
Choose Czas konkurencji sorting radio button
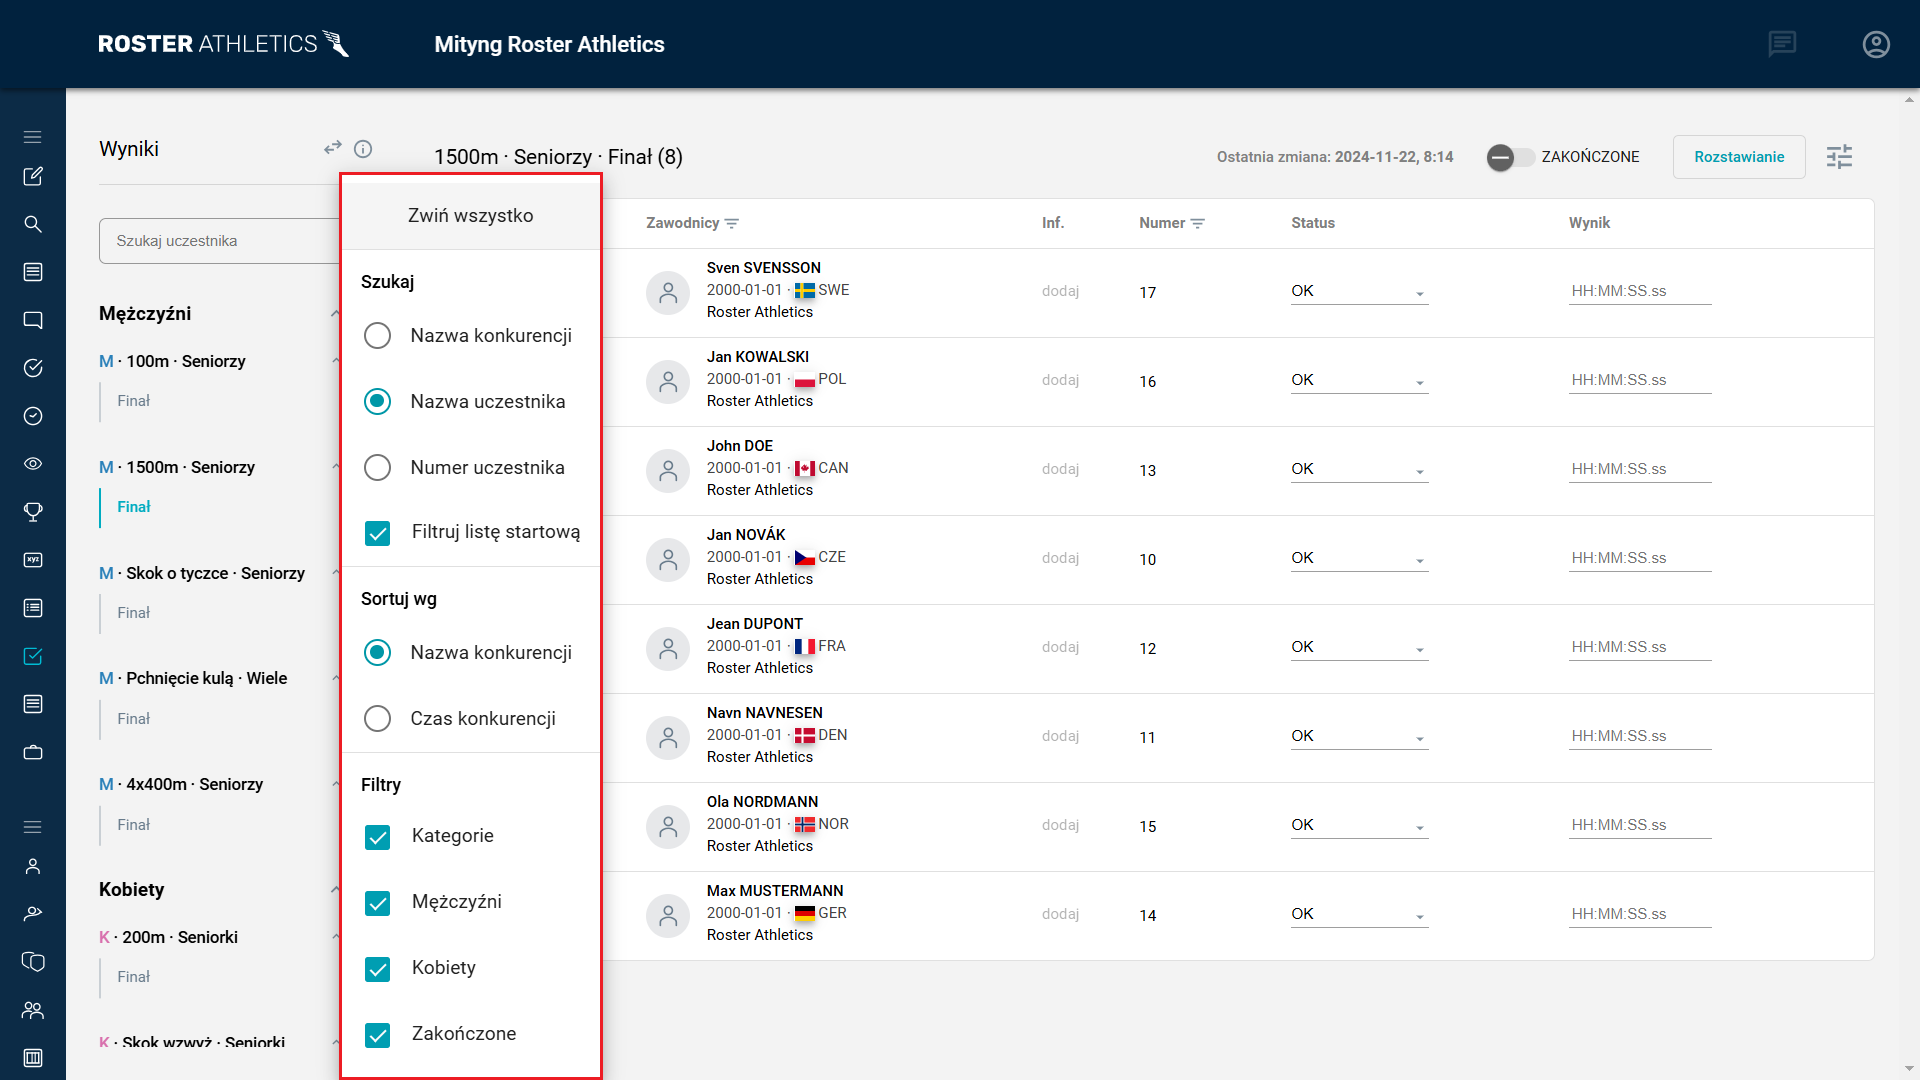coord(377,719)
